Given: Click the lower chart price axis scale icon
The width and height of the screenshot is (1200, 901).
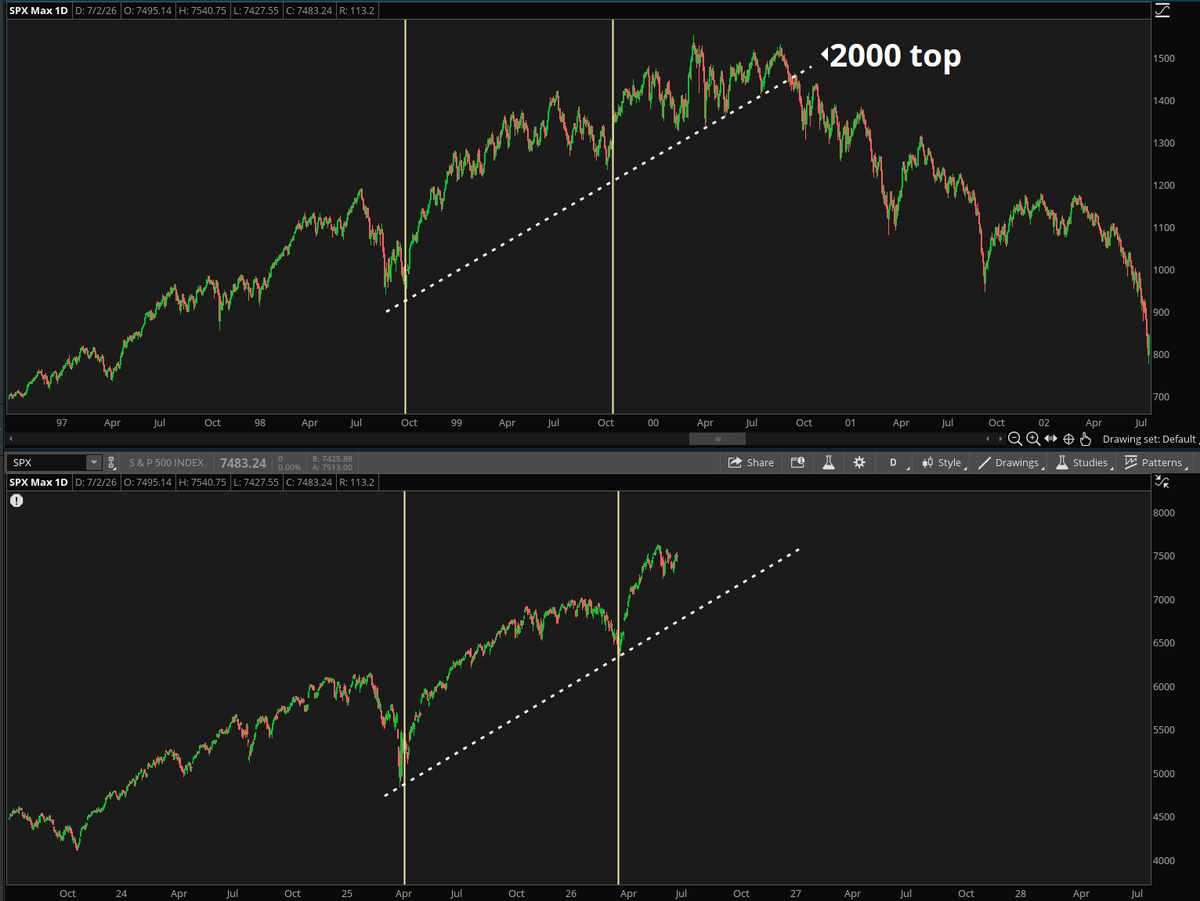Looking at the screenshot, I should coord(1162,481).
